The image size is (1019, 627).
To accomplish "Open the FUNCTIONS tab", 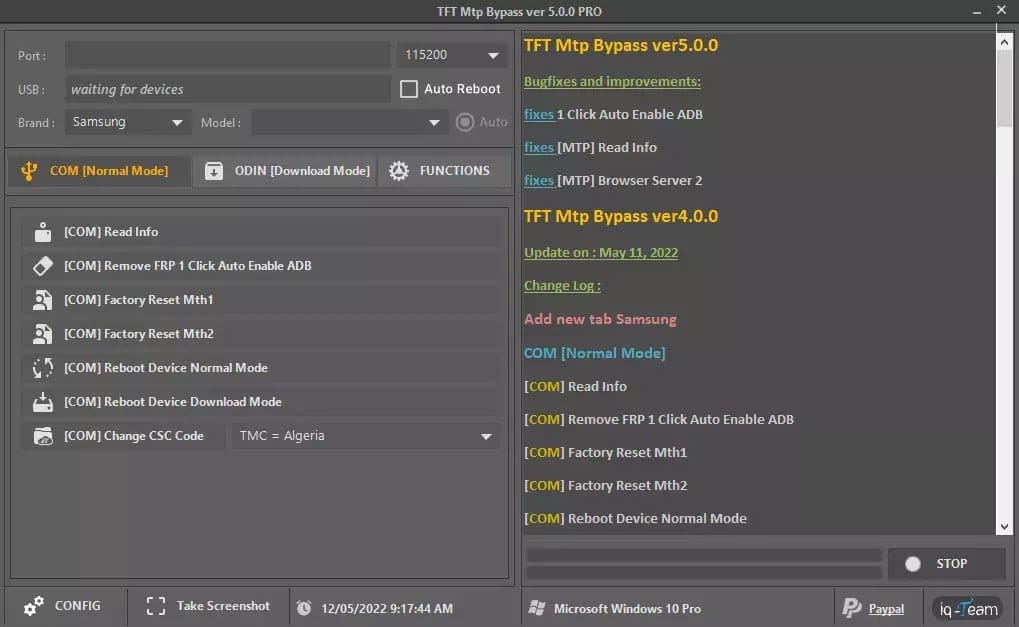I will (444, 170).
